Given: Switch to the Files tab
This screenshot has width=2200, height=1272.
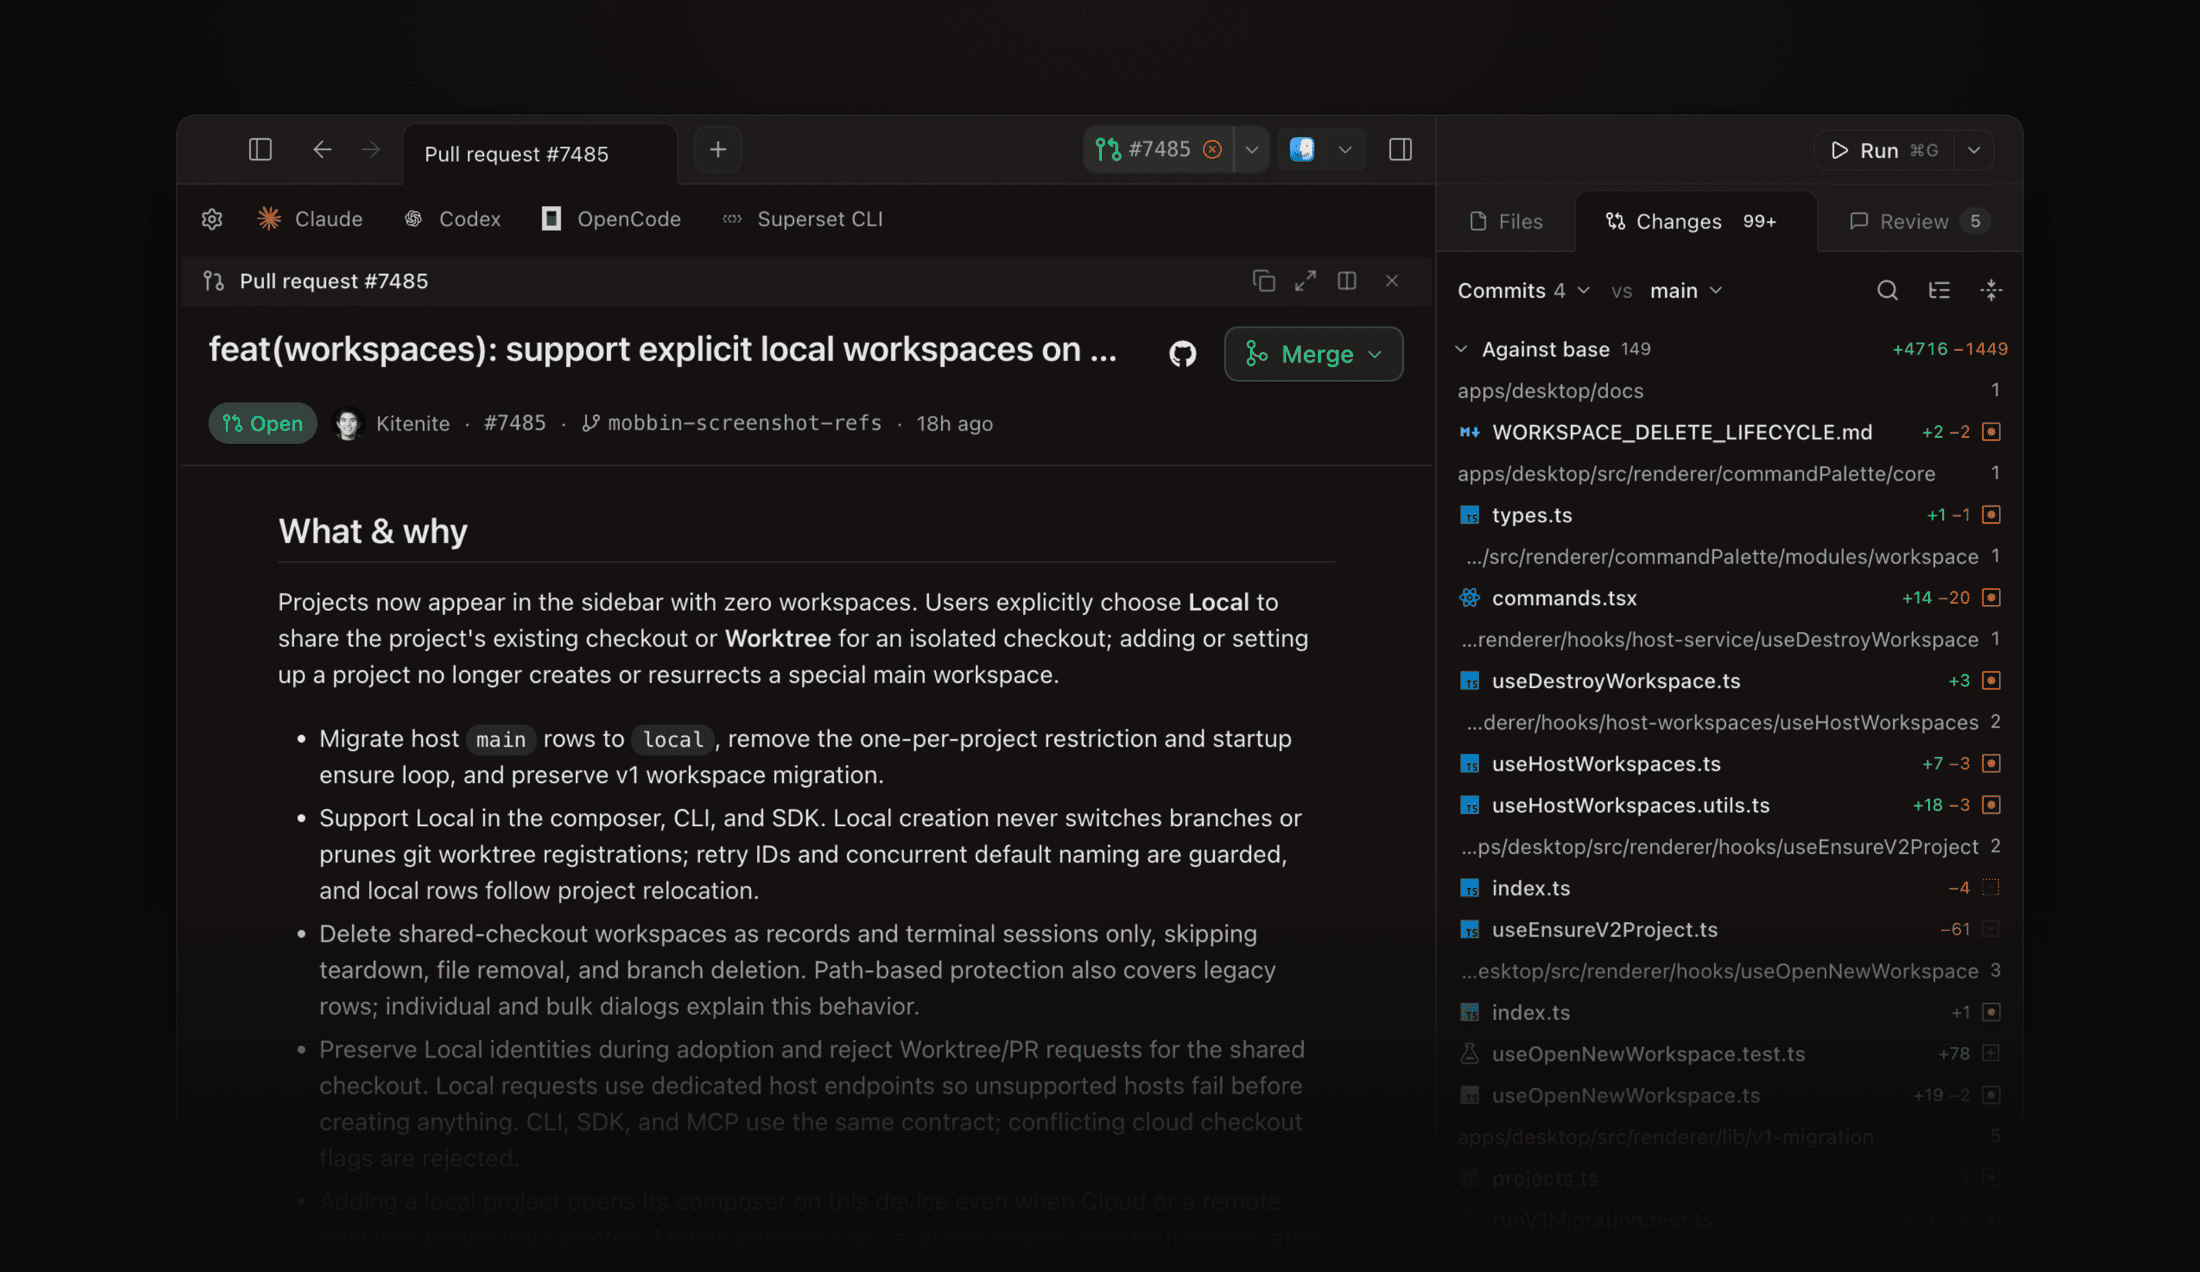Looking at the screenshot, I should point(1506,221).
